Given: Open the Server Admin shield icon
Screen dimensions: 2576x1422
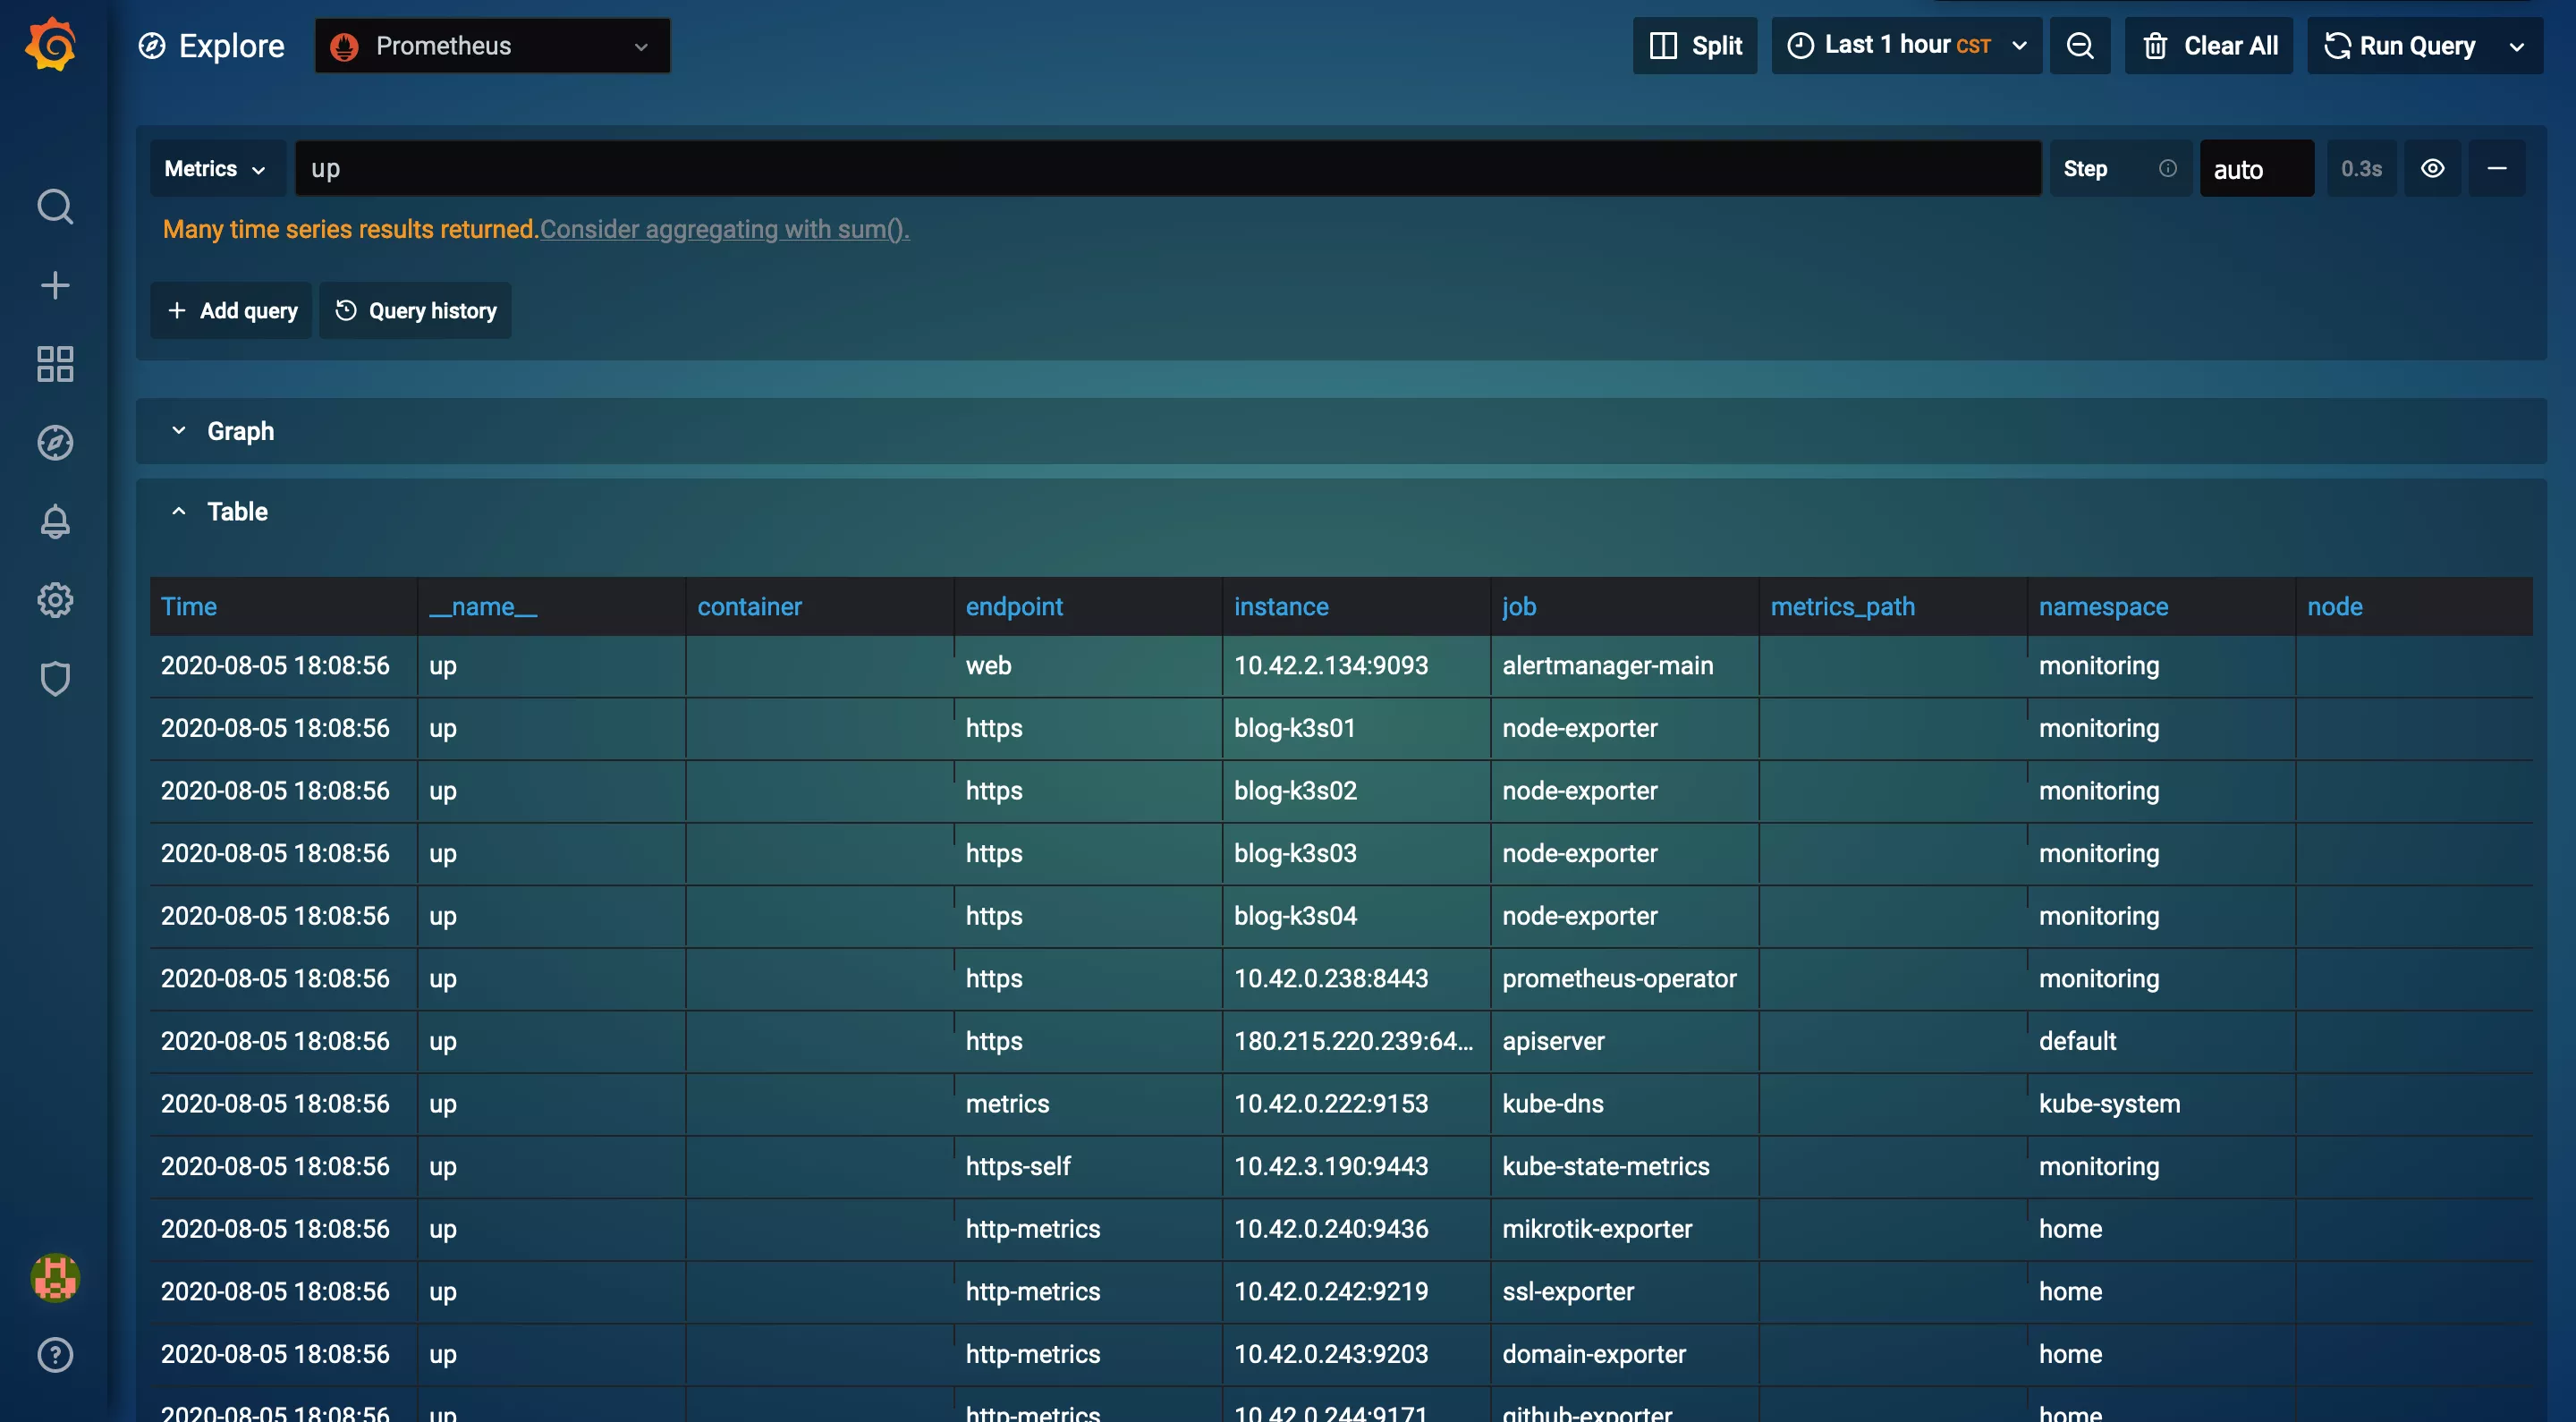Looking at the screenshot, I should click(x=55, y=678).
